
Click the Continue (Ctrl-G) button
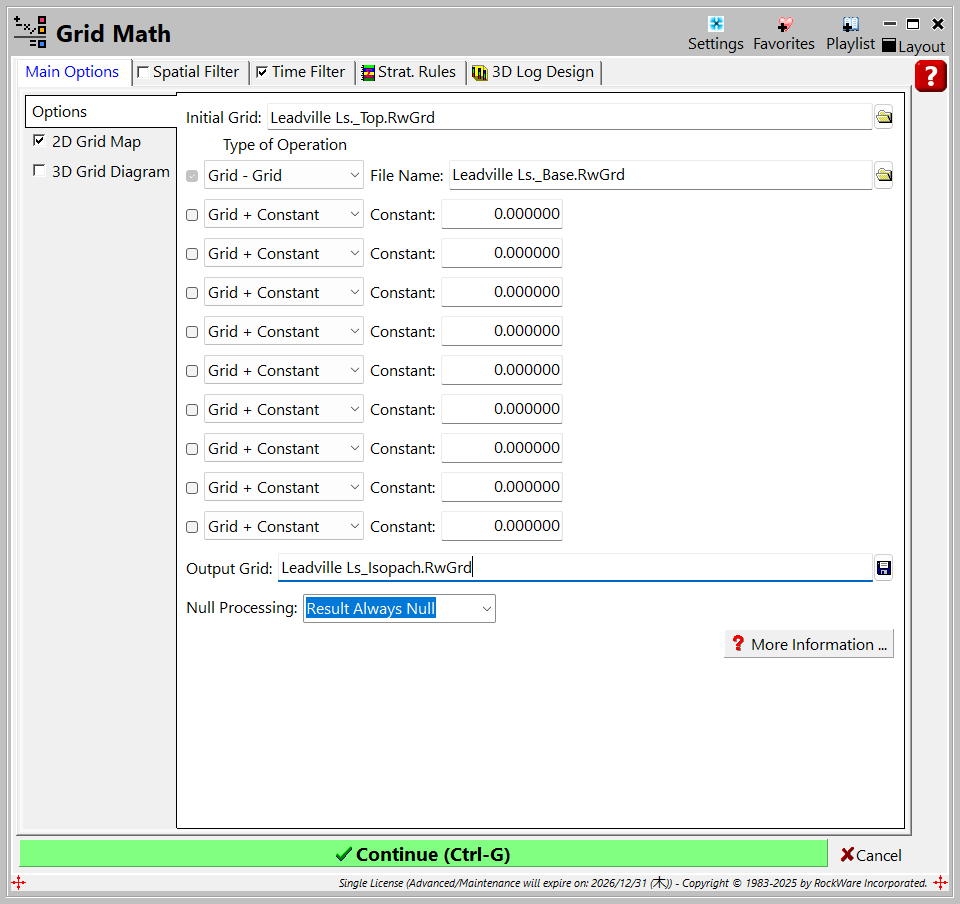(423, 854)
